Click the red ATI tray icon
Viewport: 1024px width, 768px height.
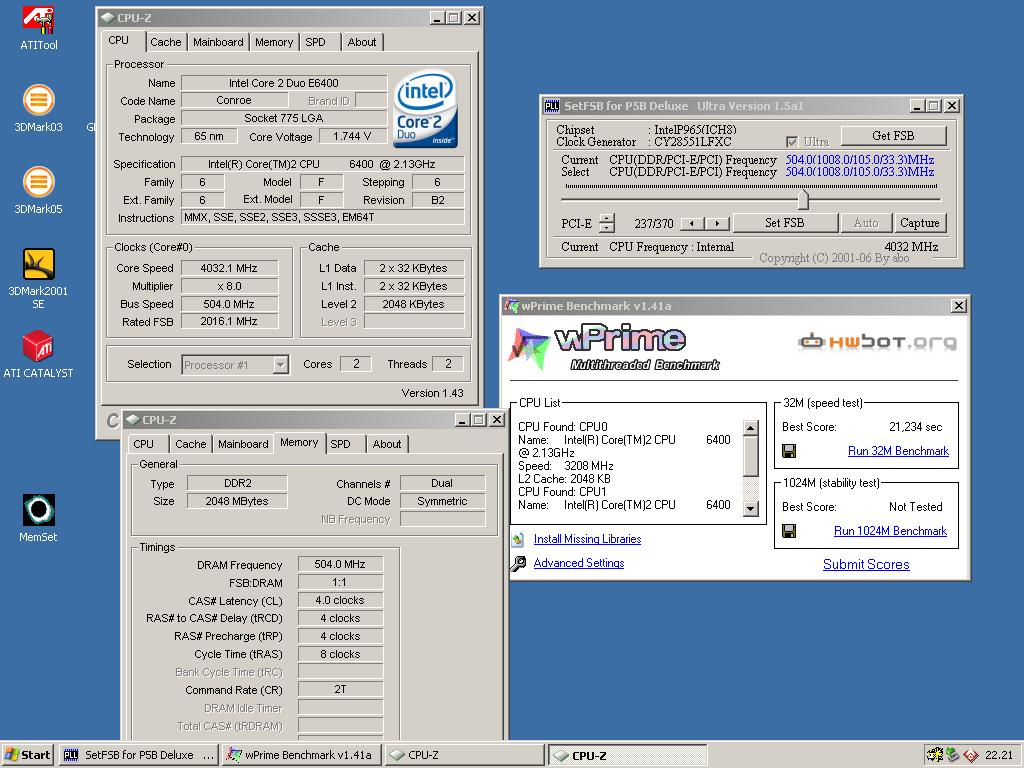point(971,755)
